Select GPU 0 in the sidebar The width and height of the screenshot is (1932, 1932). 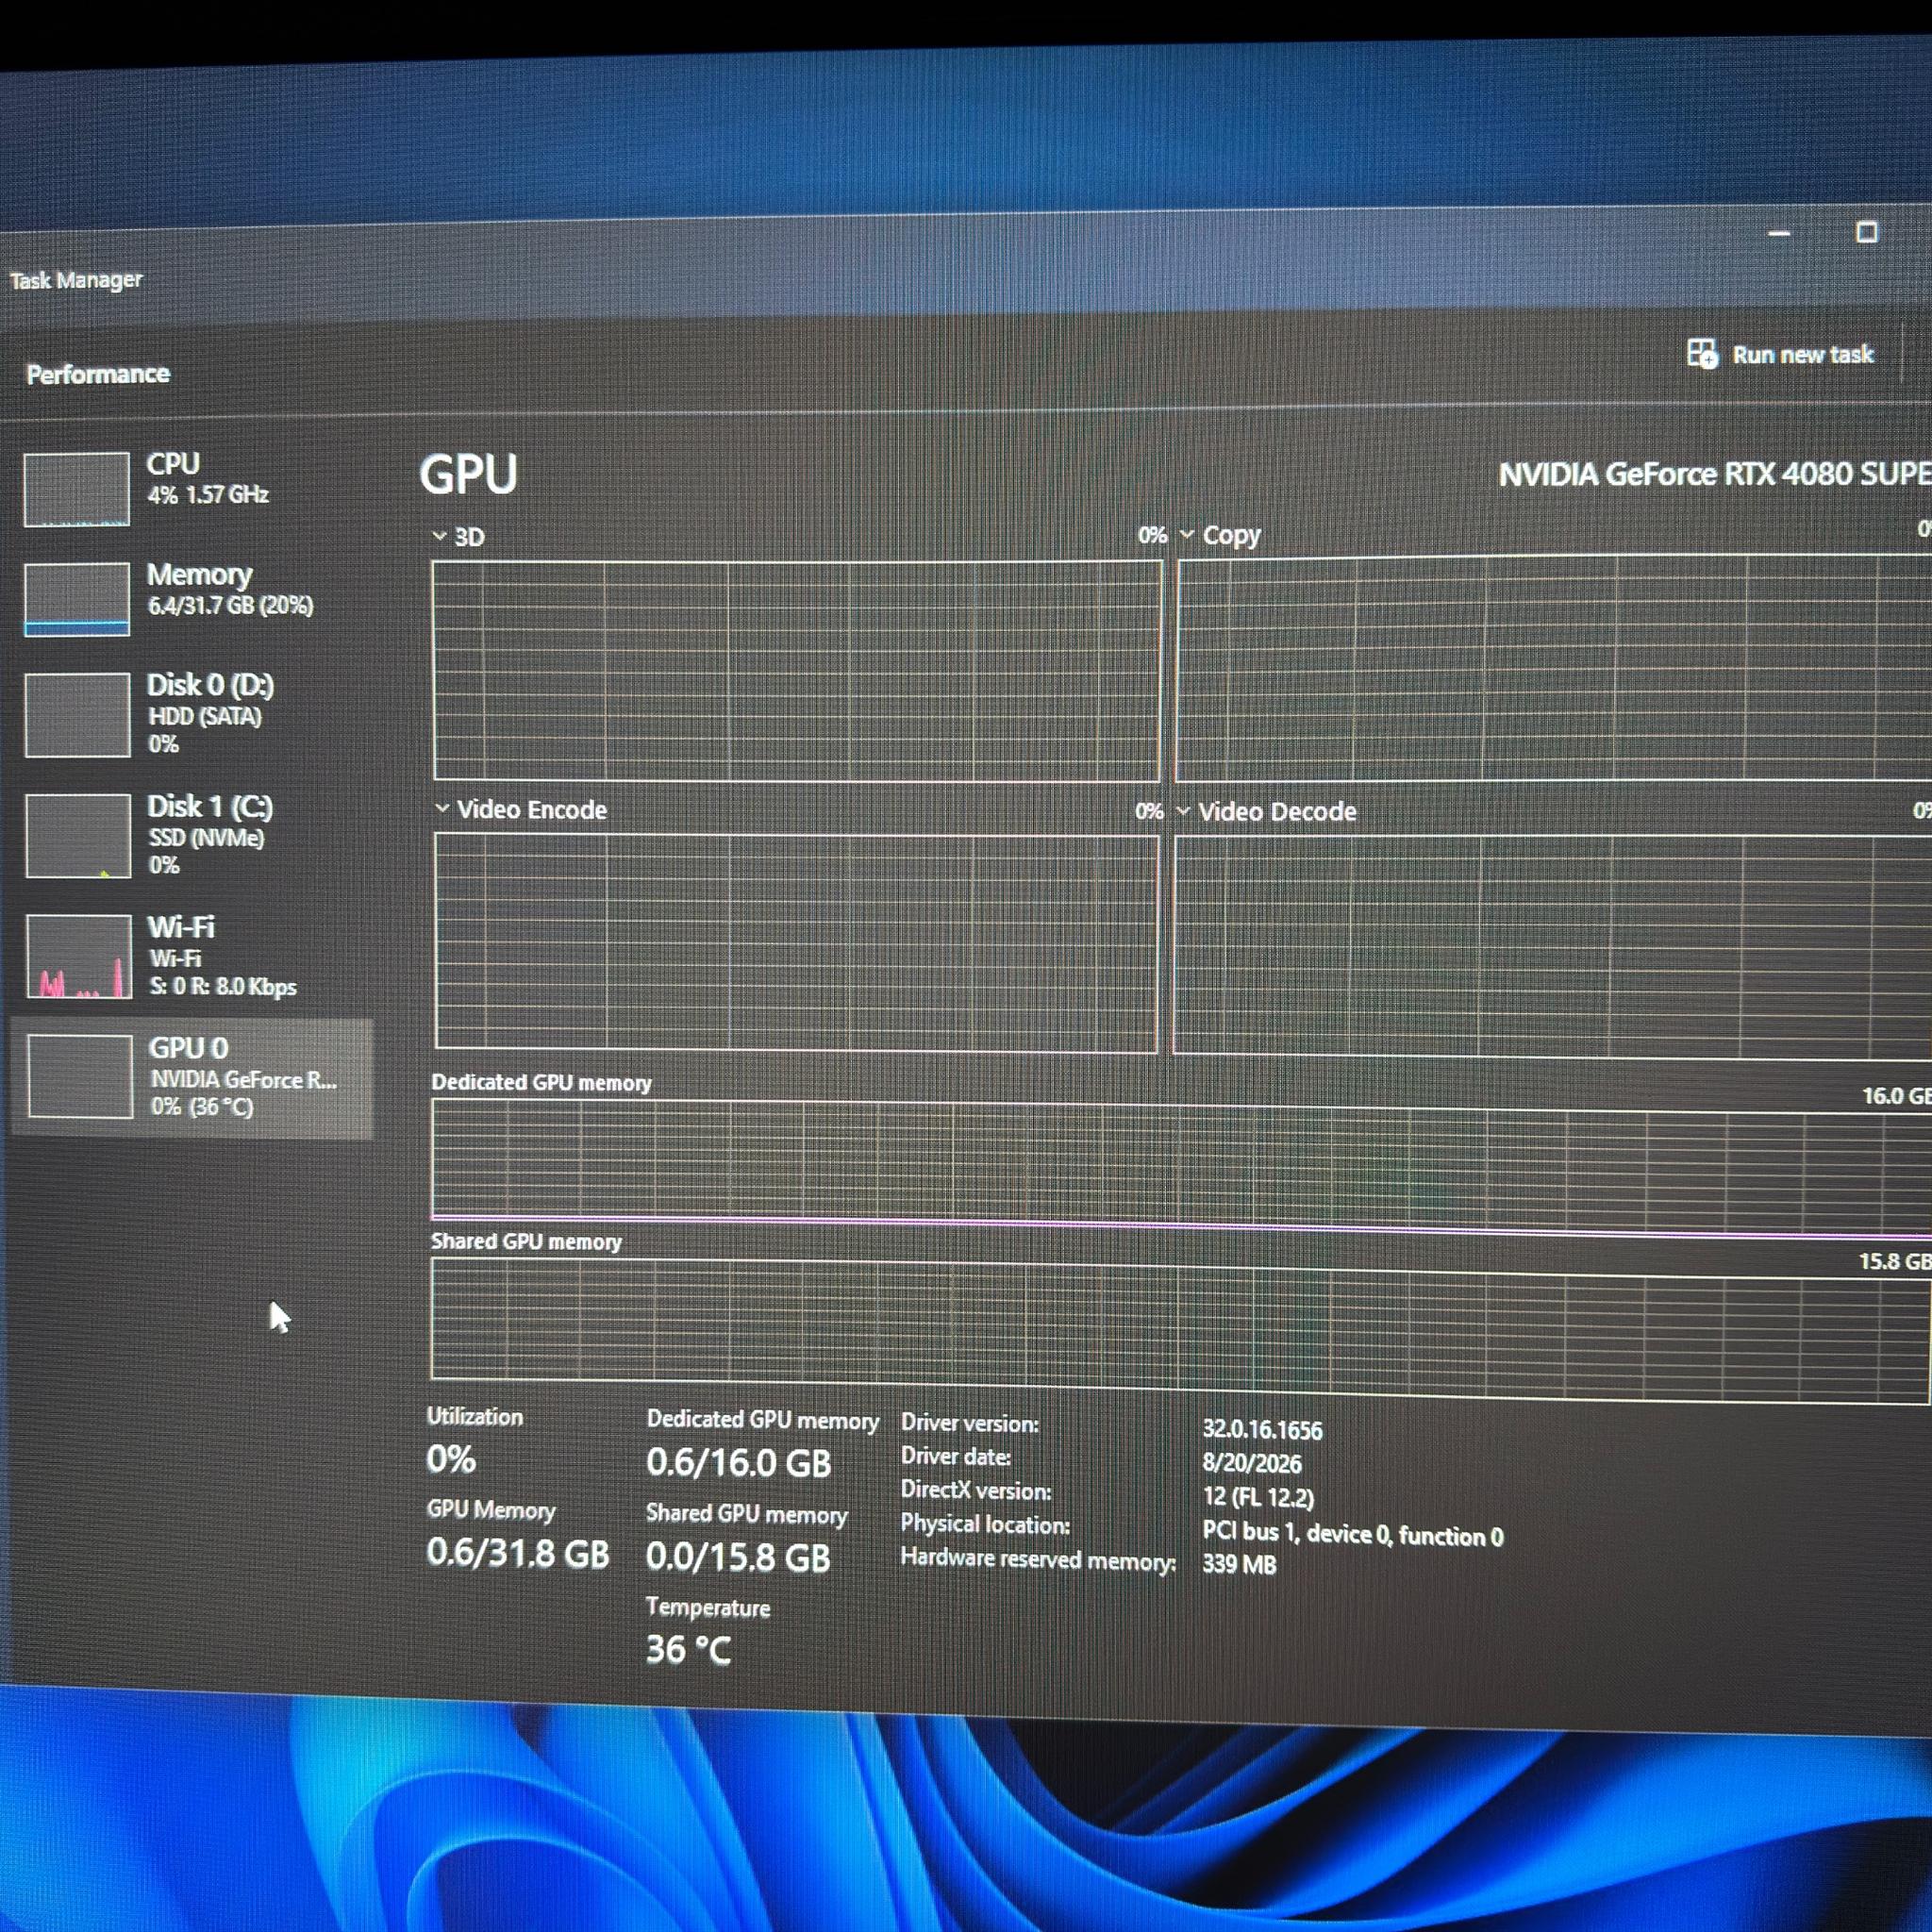click(x=193, y=1078)
